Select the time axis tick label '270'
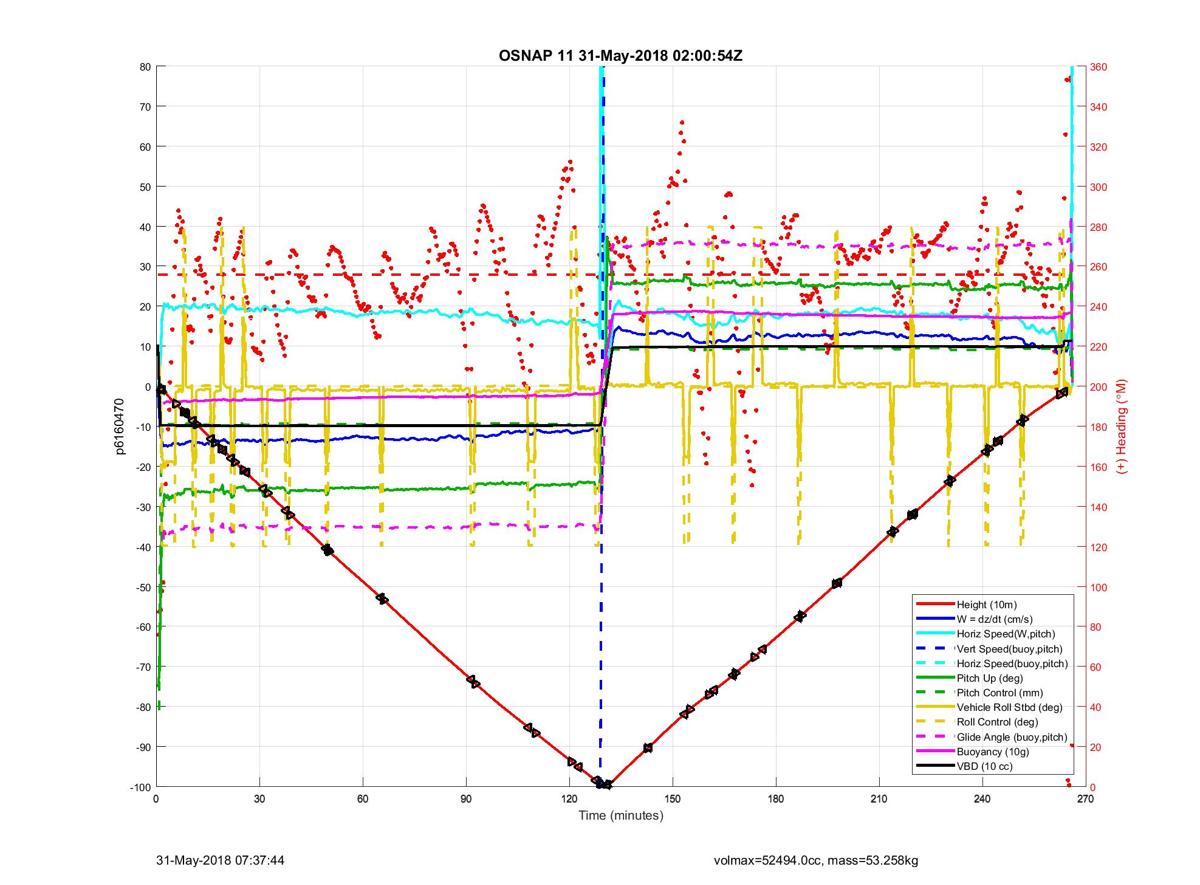Screen dimensions: 1200x885 click(x=1085, y=800)
